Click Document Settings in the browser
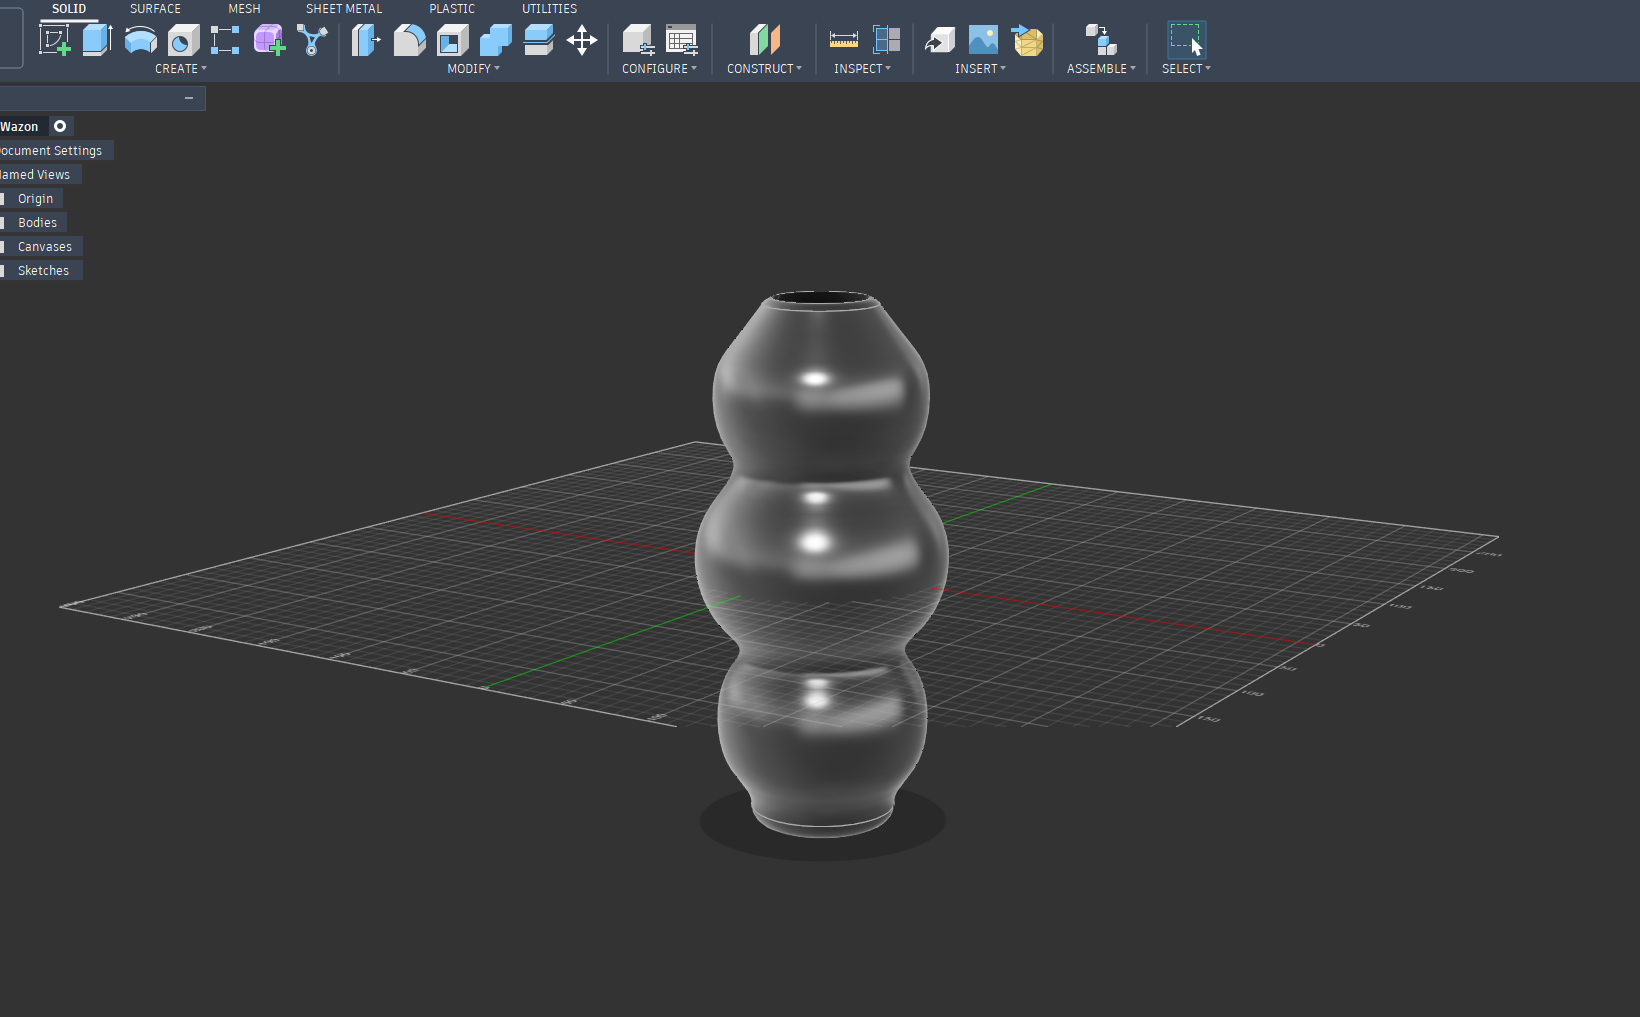The height and width of the screenshot is (1017, 1640). 52,151
